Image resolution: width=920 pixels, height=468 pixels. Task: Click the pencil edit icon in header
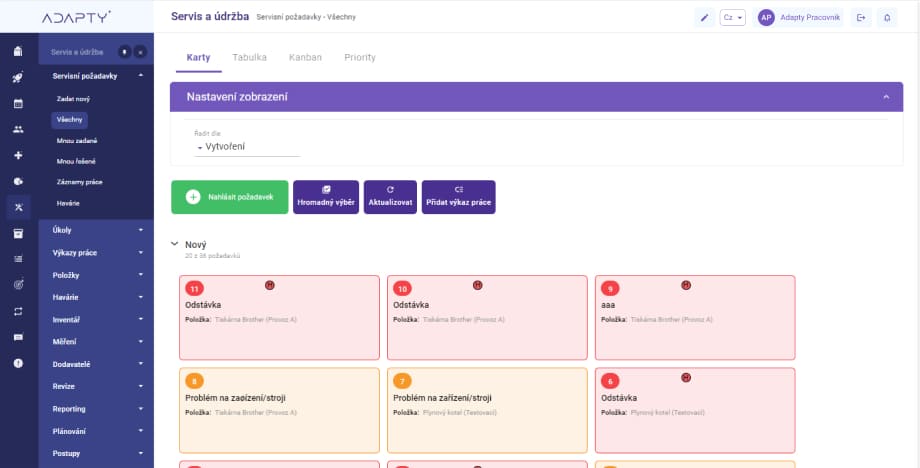(x=704, y=18)
